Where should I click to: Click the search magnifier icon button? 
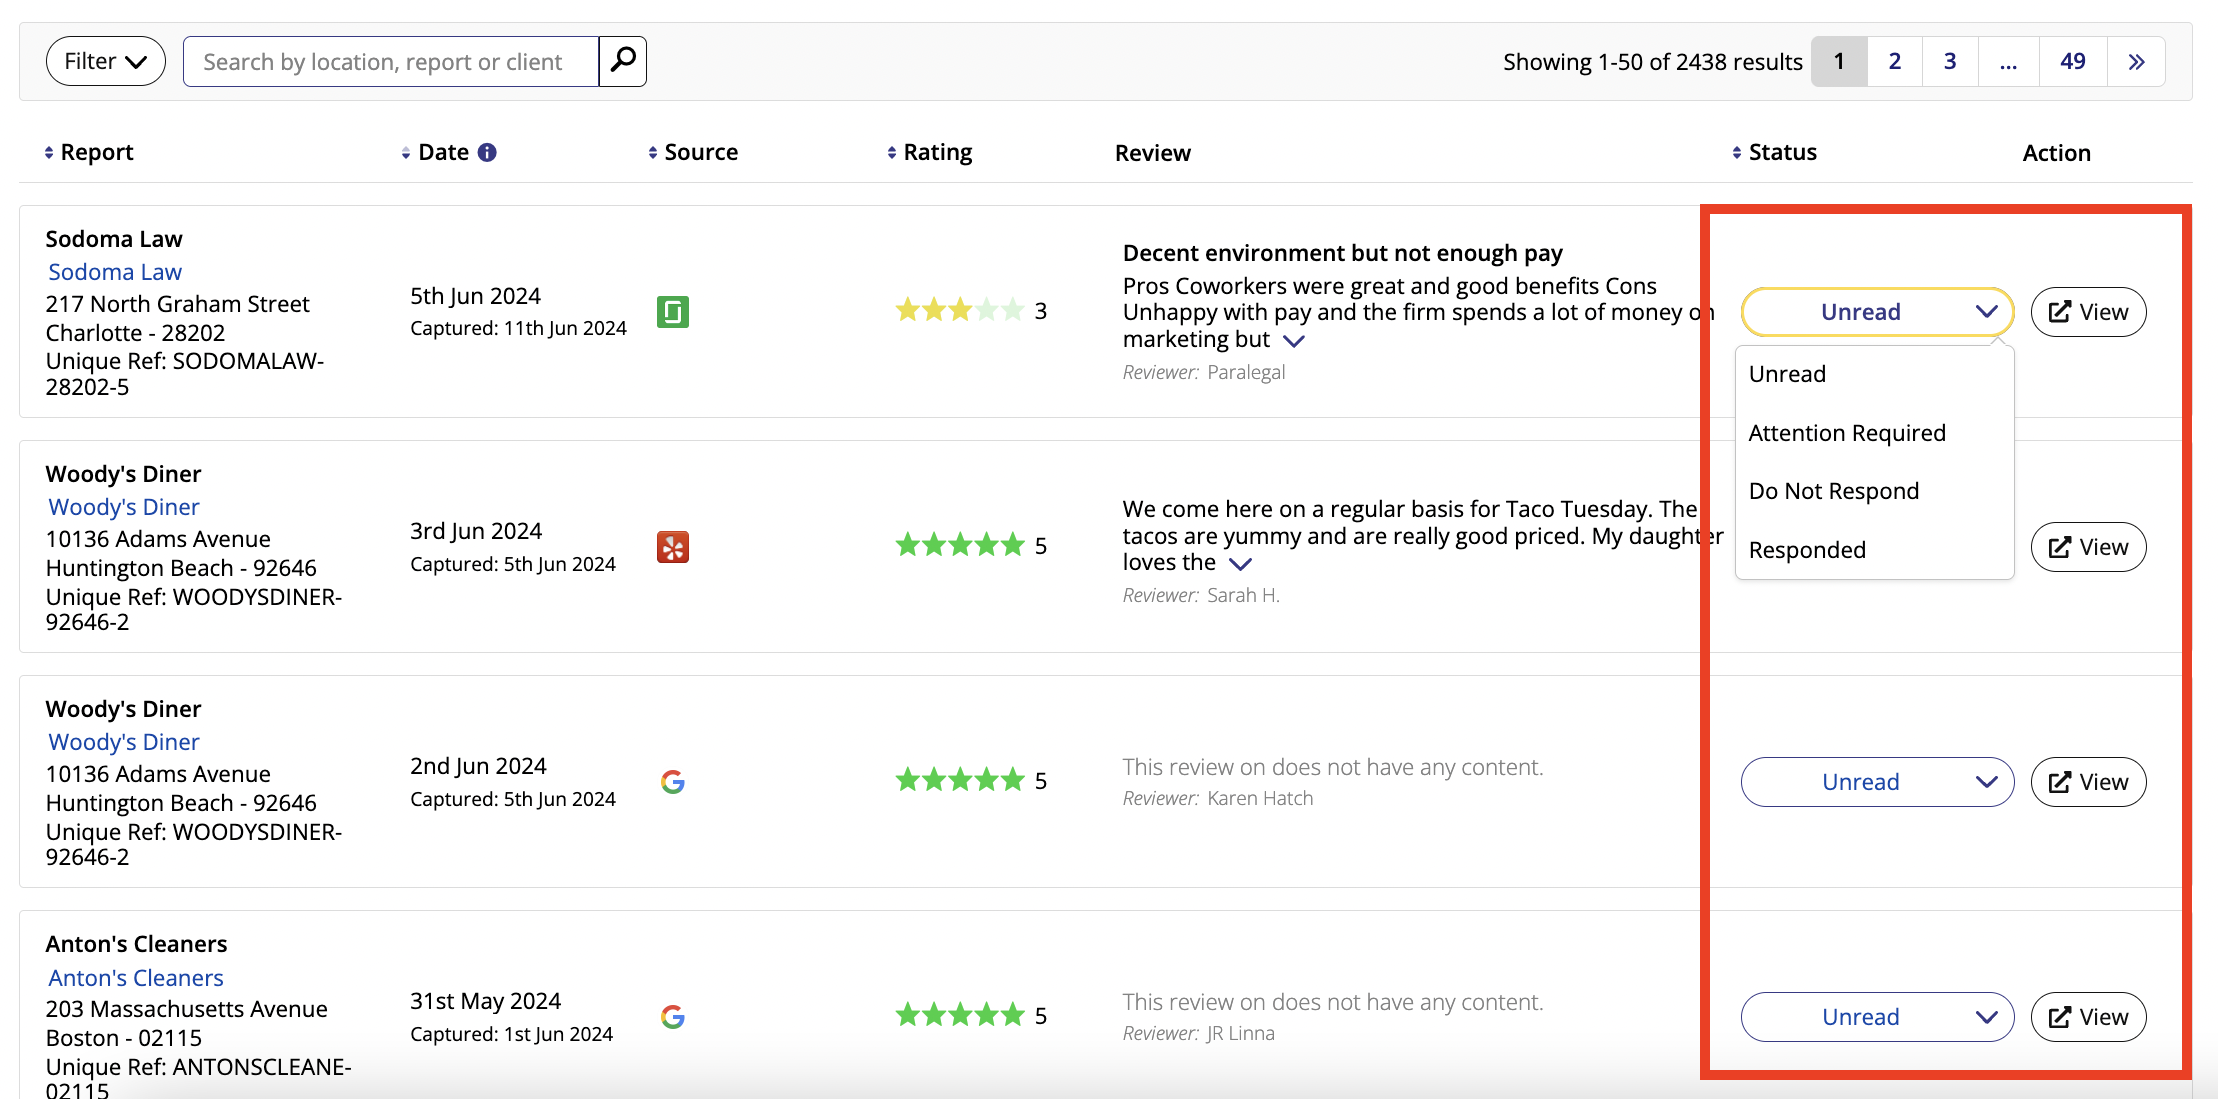tap(622, 61)
